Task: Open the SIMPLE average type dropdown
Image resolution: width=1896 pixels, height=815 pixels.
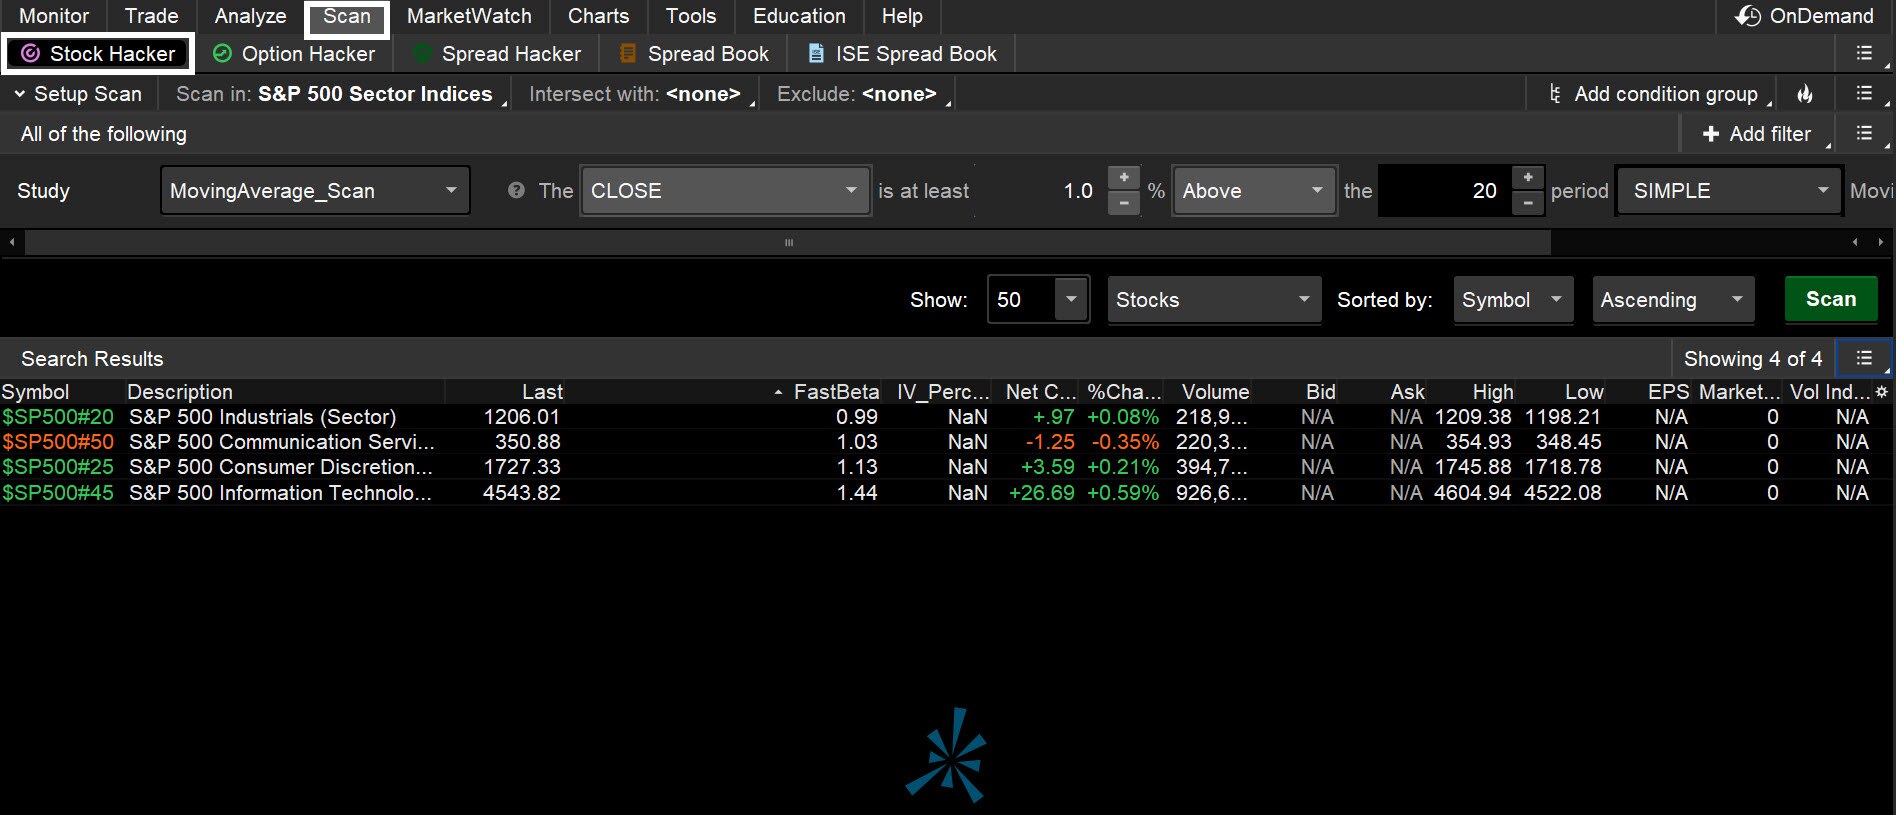Action: (1728, 191)
